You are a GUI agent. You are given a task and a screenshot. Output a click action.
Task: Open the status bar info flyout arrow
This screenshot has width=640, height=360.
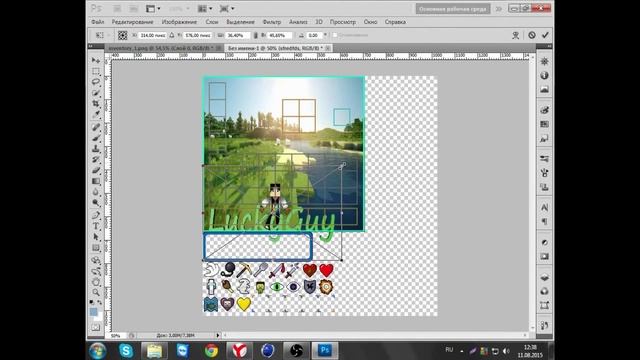pos(218,336)
